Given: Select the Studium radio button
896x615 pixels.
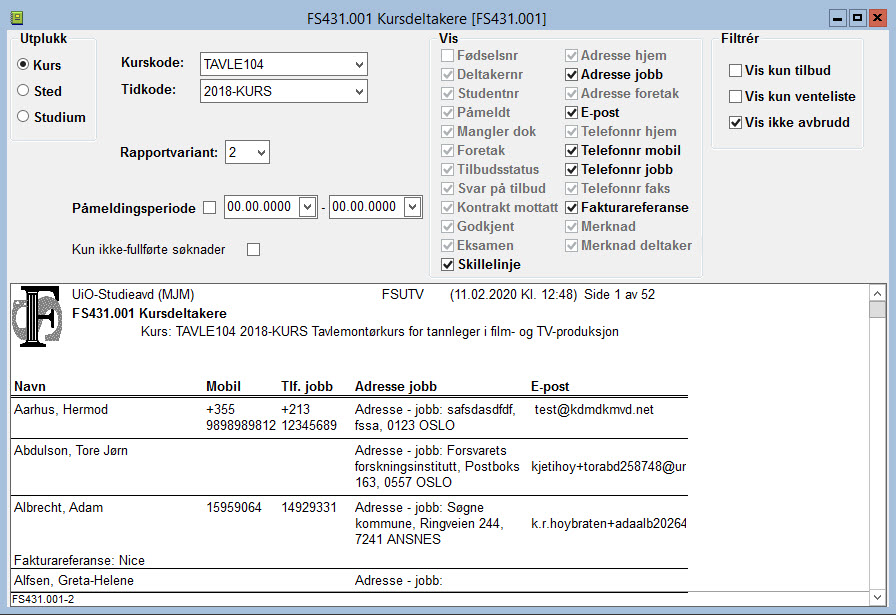Looking at the screenshot, I should (x=23, y=117).
